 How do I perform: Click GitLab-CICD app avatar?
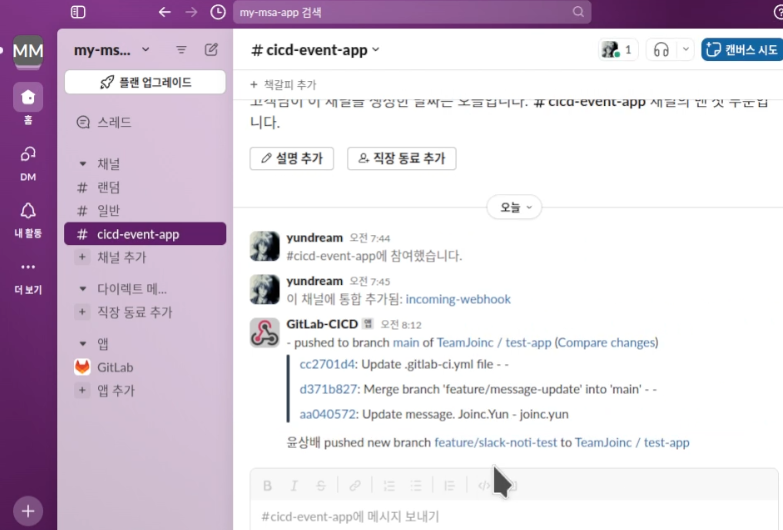coord(265,332)
